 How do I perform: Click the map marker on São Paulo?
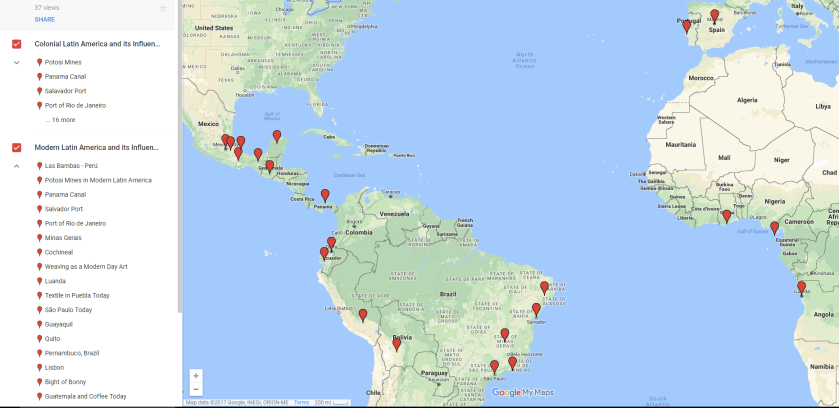[x=494, y=366]
